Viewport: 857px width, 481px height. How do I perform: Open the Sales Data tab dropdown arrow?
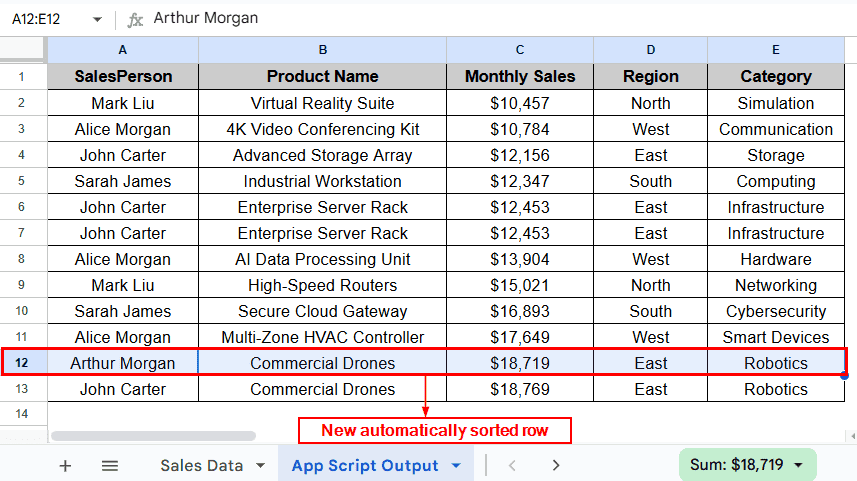[x=261, y=466]
